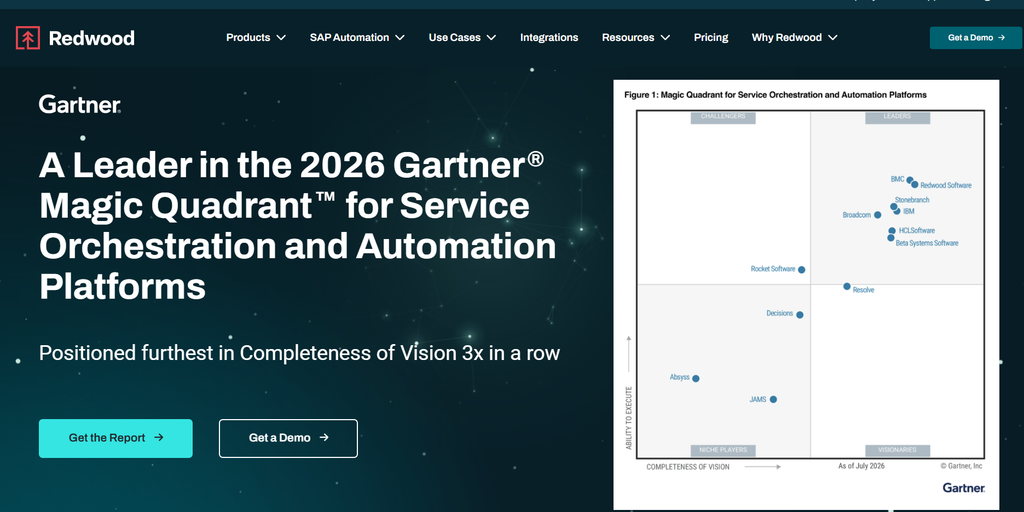1024x512 pixels.
Task: Open the Why Redwood dropdown chevron
Action: click(x=833, y=38)
